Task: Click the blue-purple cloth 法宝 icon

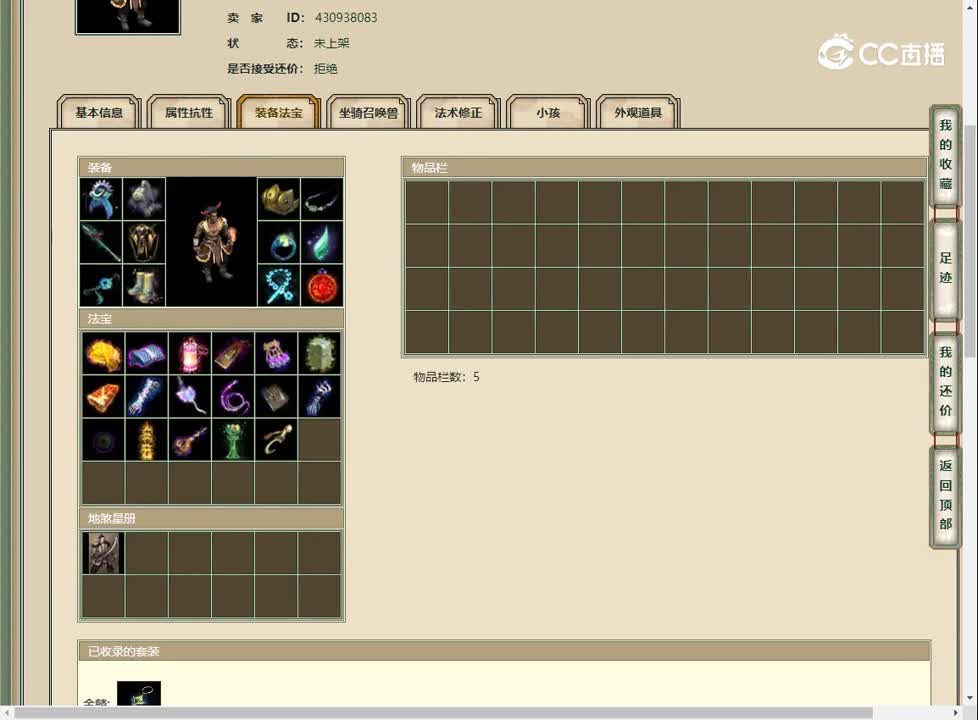Action: pyautogui.click(x=147, y=353)
